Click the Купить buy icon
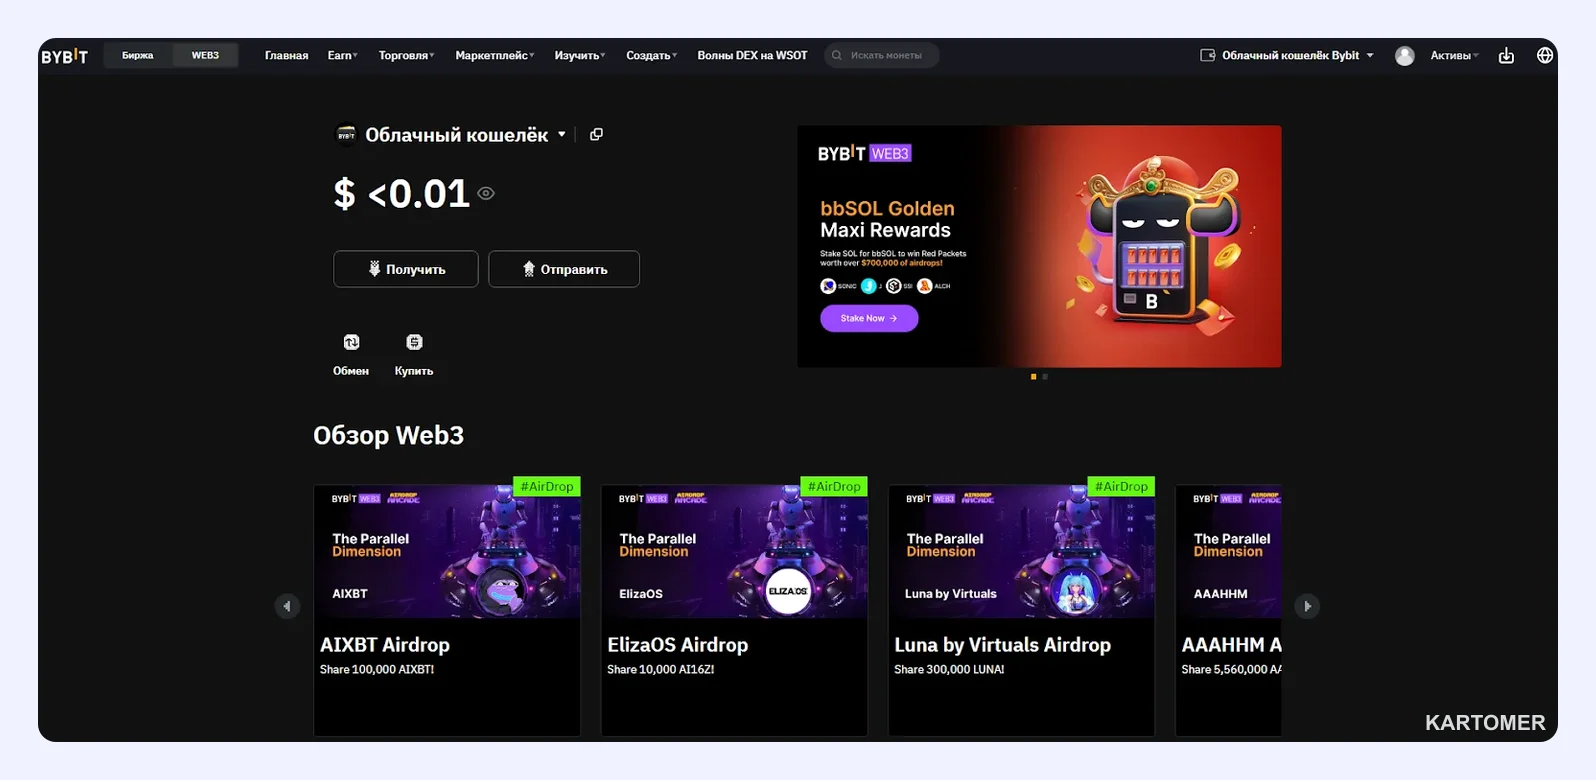Viewport: 1596px width, 780px height. 414,342
